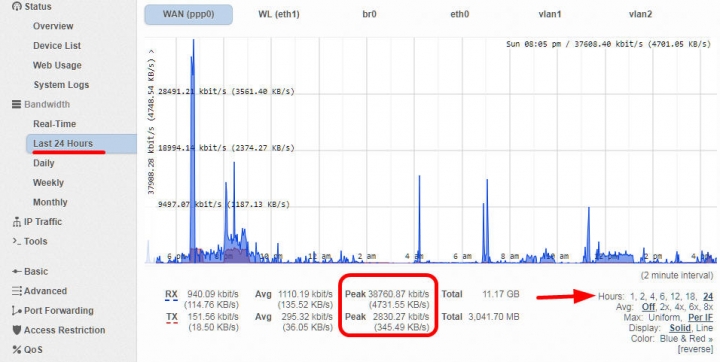
Task: Switch to the br0 tab
Action: coord(369,14)
